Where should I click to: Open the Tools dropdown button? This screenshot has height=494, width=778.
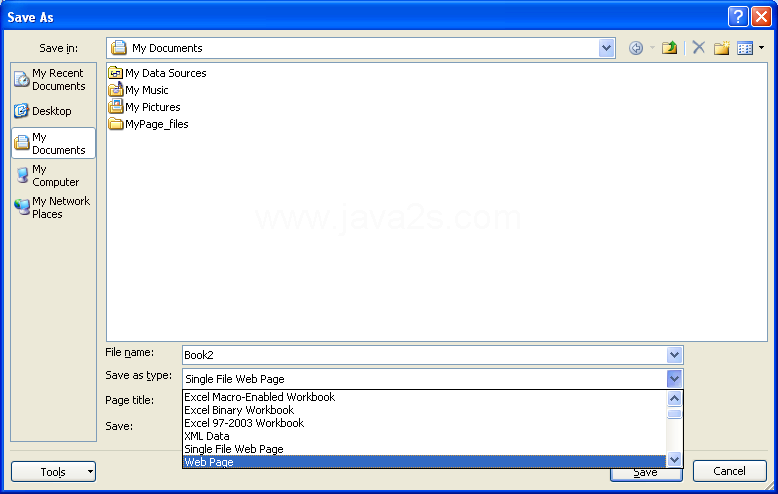pos(53,472)
